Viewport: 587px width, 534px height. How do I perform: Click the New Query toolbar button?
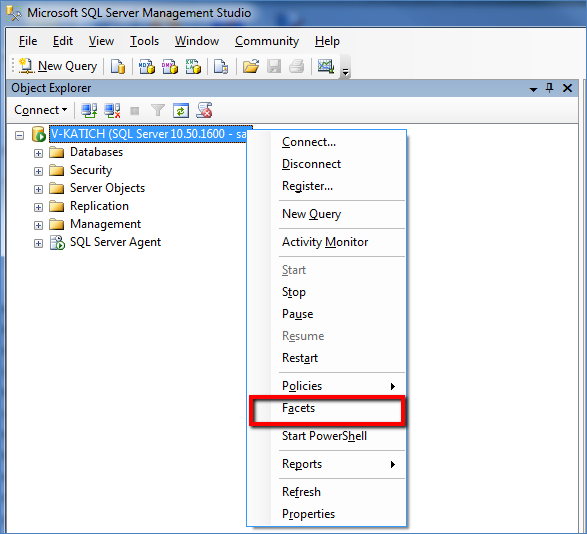[x=58, y=66]
